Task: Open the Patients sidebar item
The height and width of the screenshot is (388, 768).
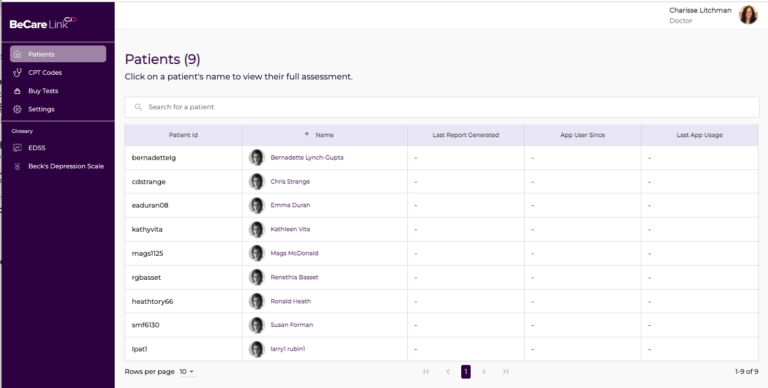Action: tap(58, 54)
